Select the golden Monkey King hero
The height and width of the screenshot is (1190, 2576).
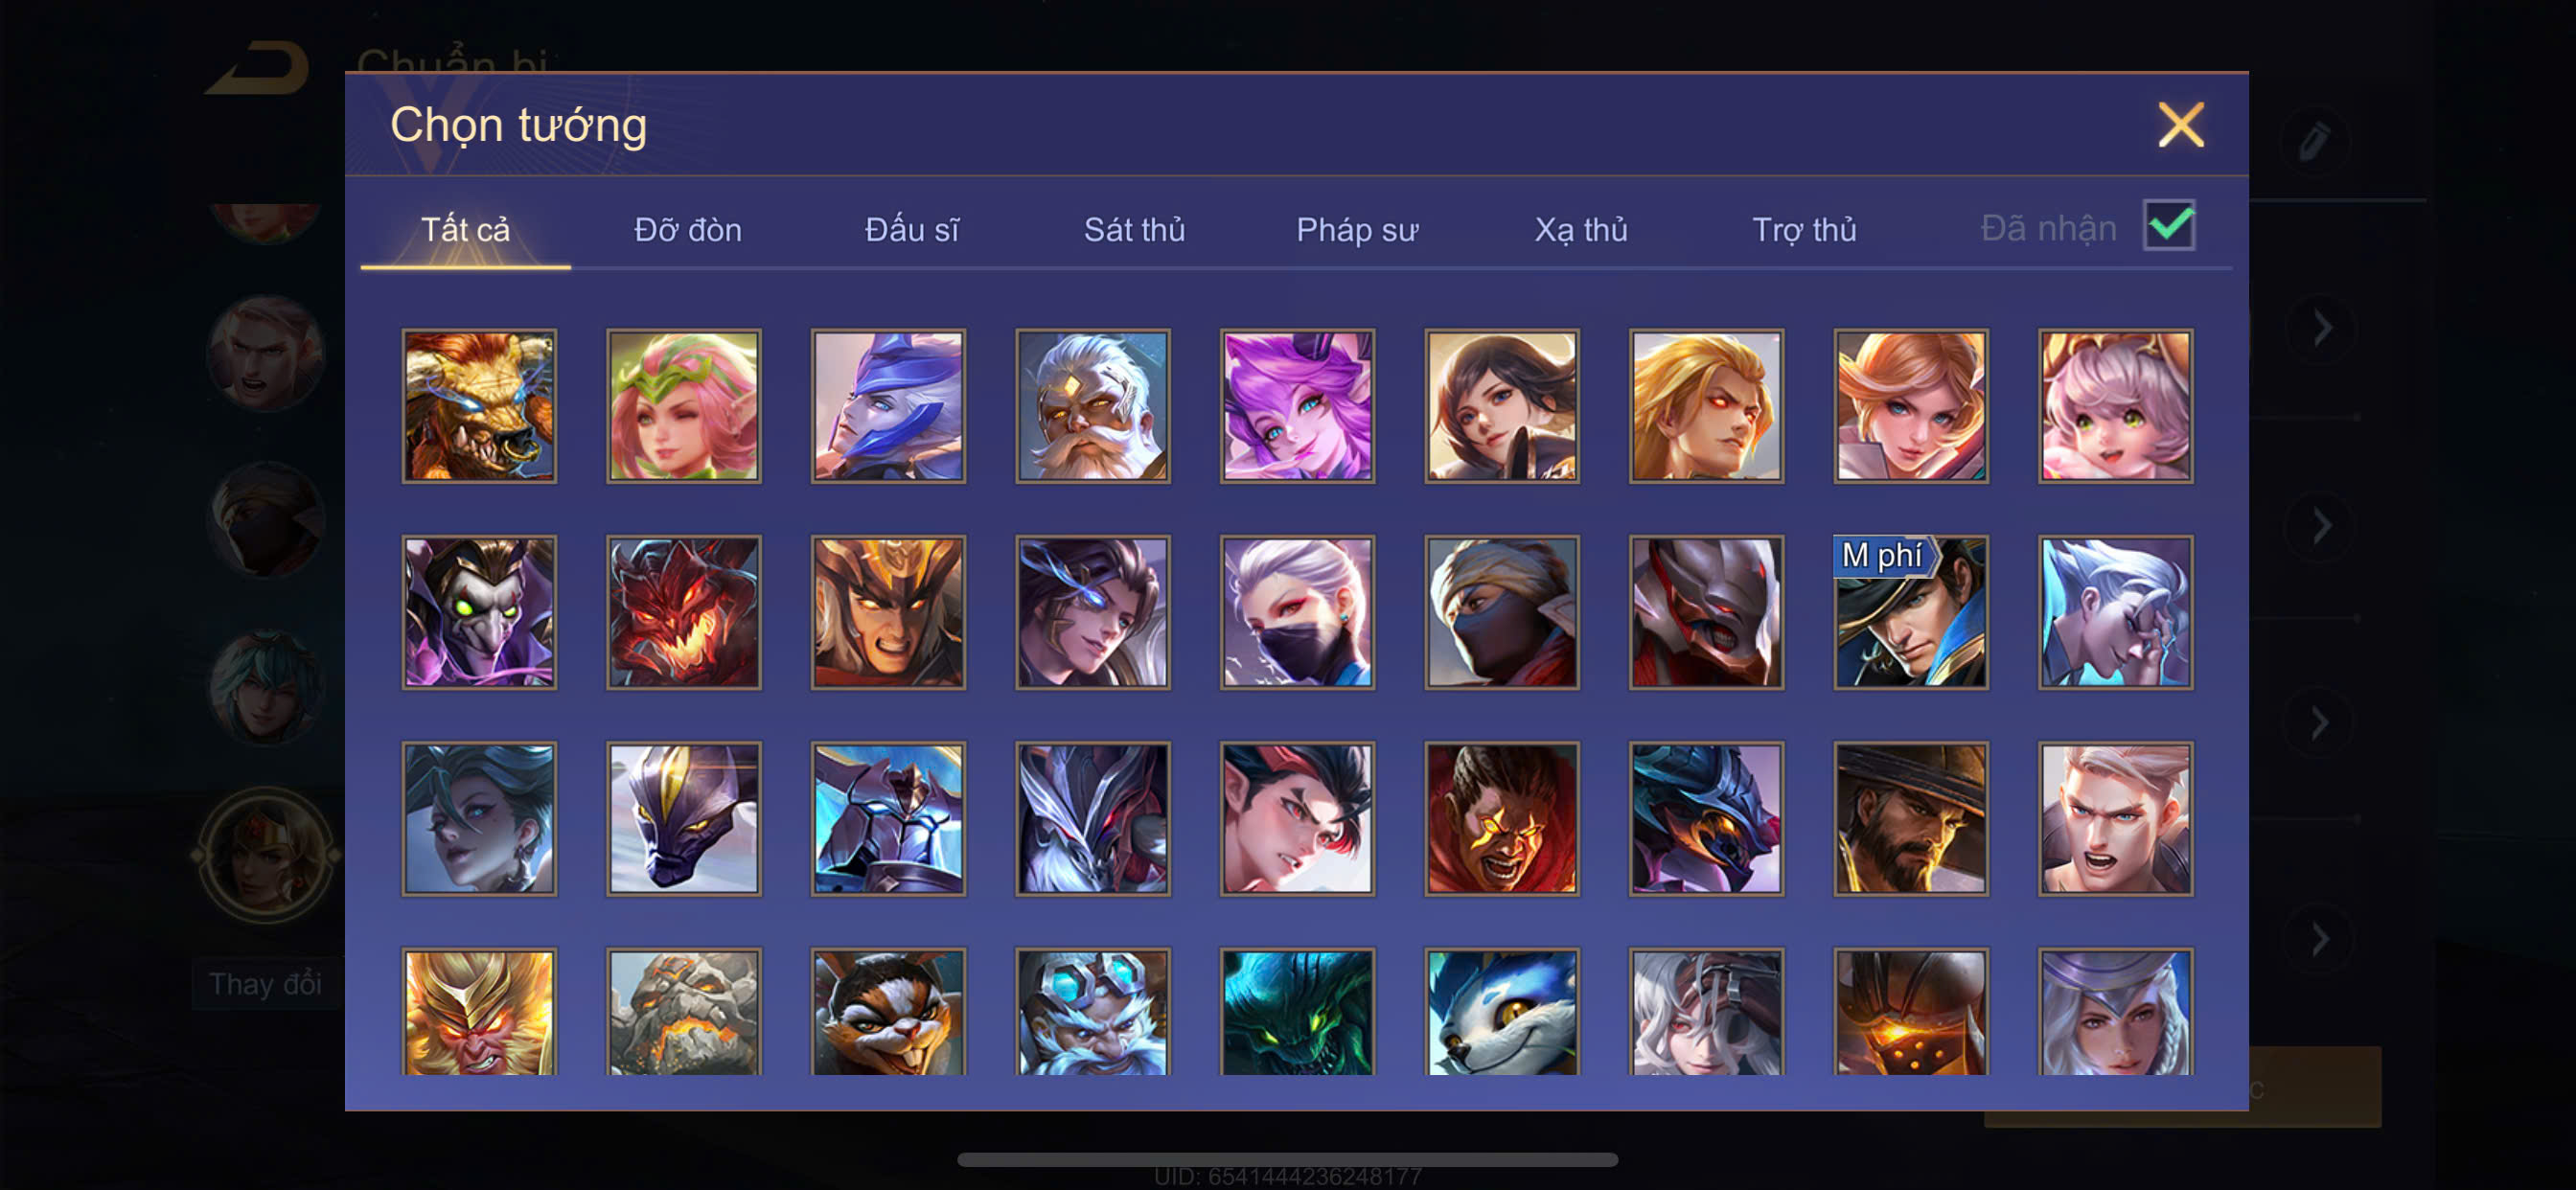click(x=479, y=1011)
